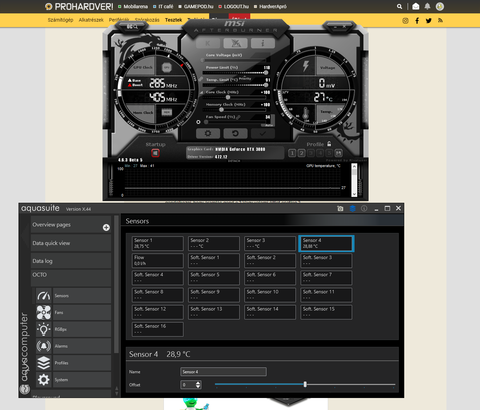The height and width of the screenshot is (410, 480).
Task: Open ProHardver notifications bell icon
Action: 428,6
